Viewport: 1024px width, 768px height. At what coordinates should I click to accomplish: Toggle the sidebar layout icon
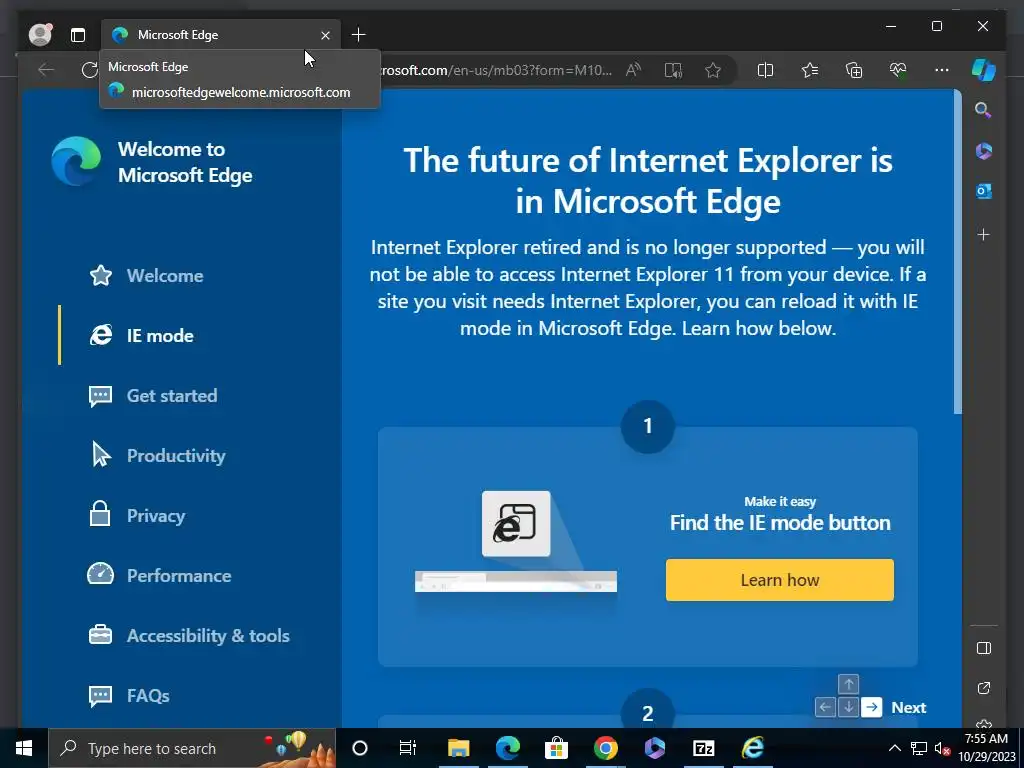click(x=984, y=648)
